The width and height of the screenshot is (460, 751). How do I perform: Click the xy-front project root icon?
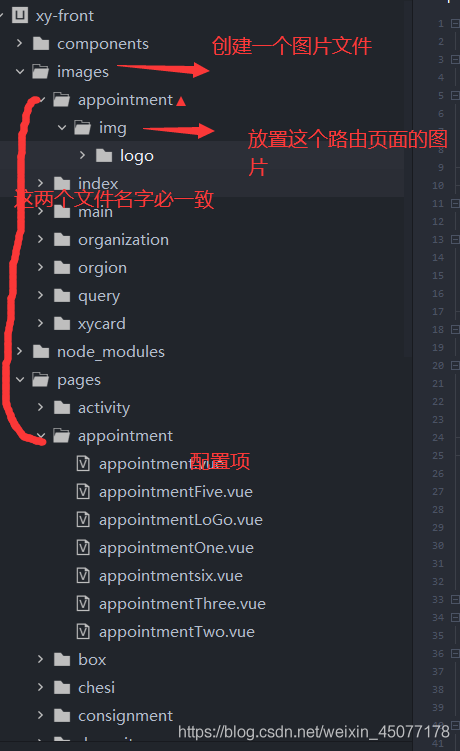coord(20,15)
